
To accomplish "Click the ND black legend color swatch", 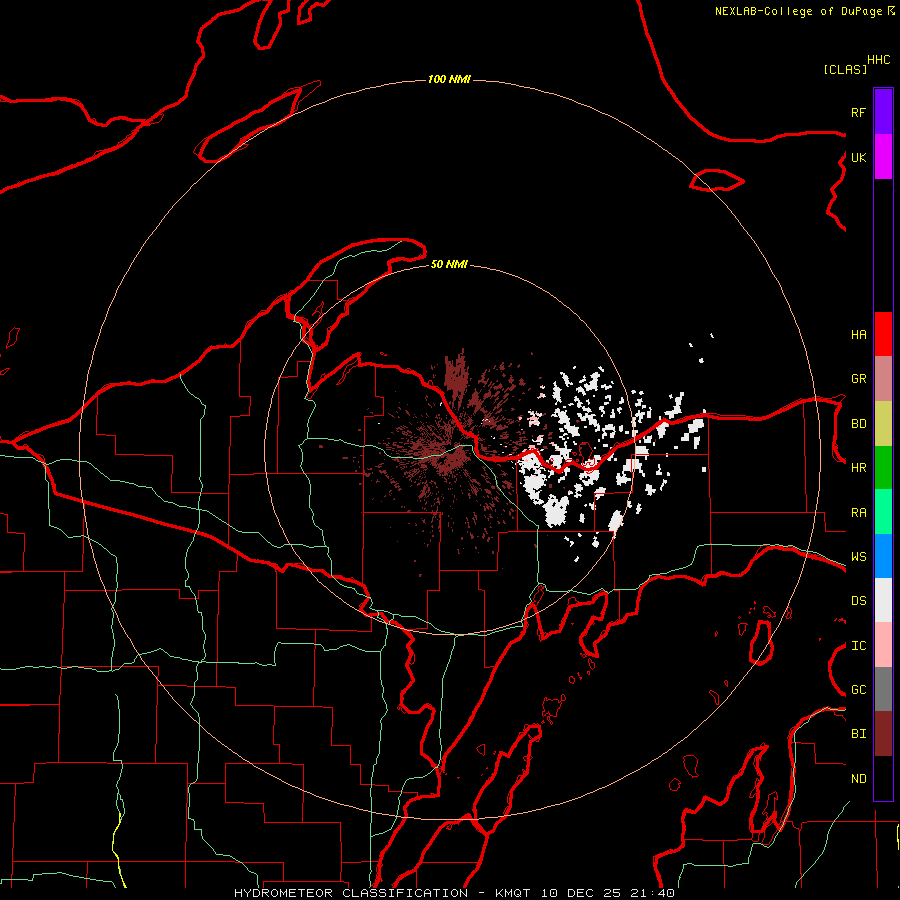I will pyautogui.click(x=883, y=778).
